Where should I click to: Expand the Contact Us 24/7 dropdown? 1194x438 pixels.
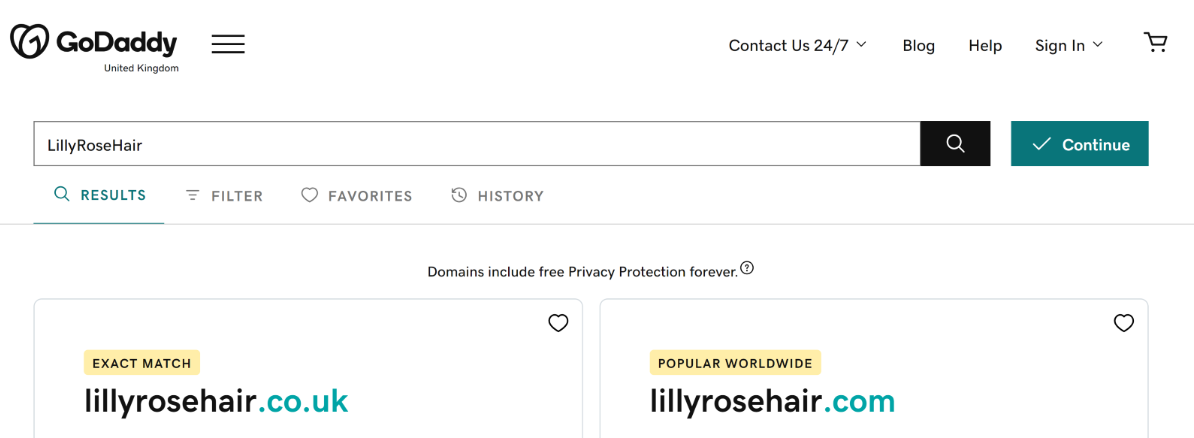(797, 45)
